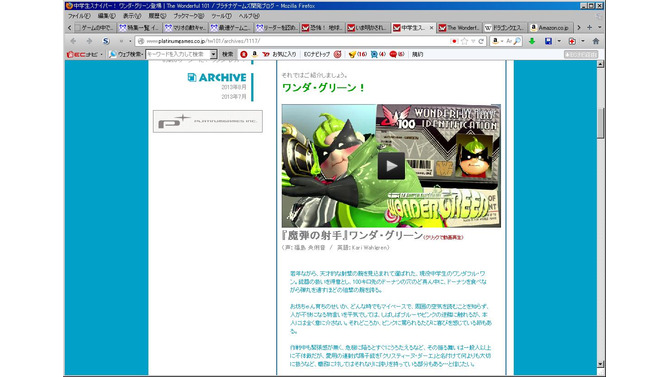
Task: Play the Wonder-Green video
Action: pos(391,165)
